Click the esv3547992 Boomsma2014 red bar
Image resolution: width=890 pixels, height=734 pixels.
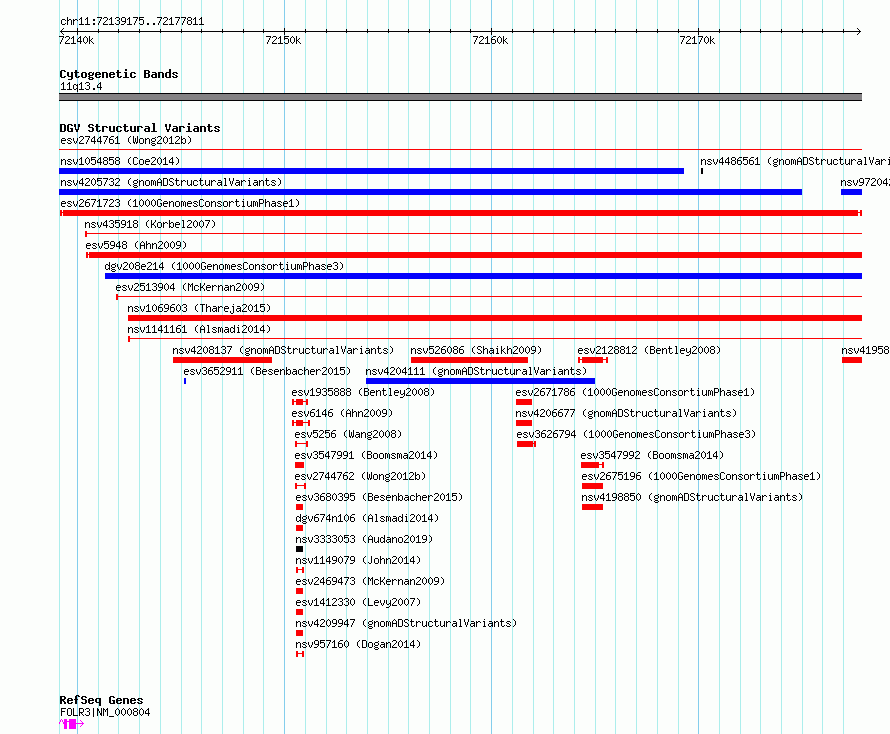point(592,465)
